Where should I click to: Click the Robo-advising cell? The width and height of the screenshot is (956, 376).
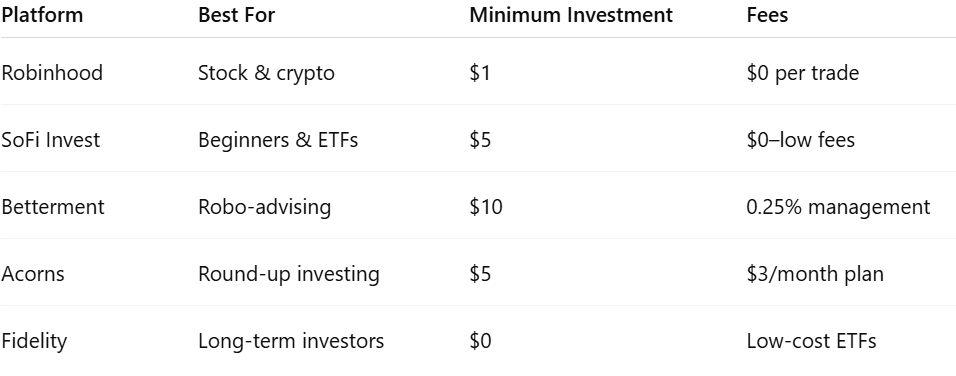coord(265,207)
